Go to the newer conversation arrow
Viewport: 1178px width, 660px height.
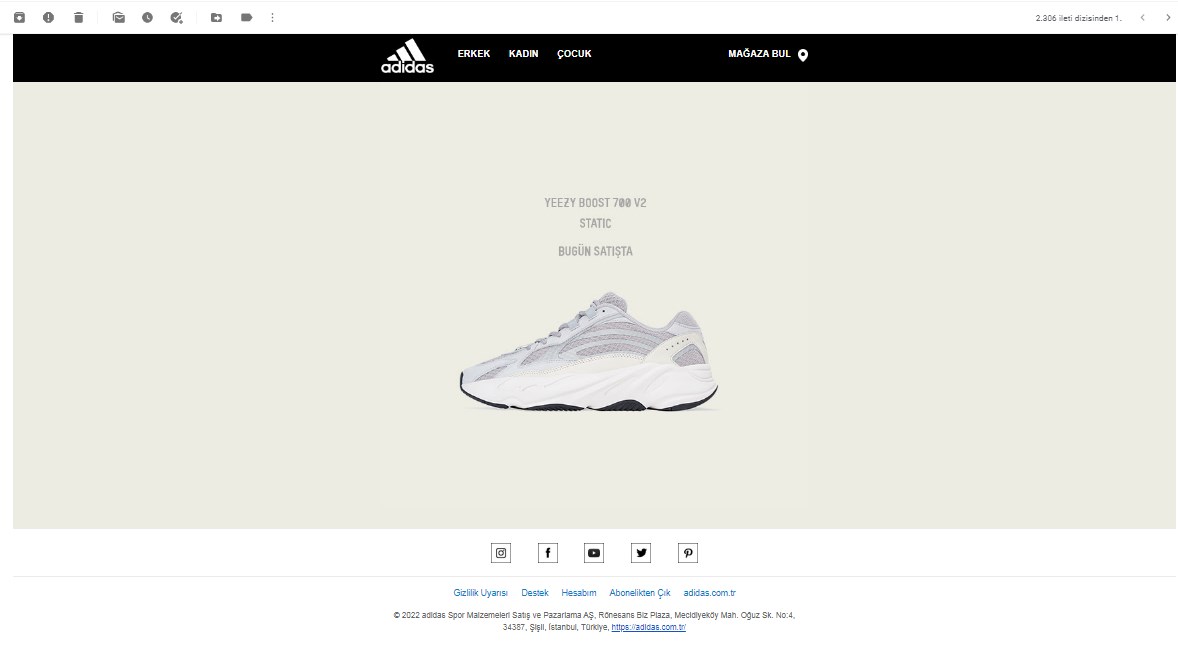1142,17
